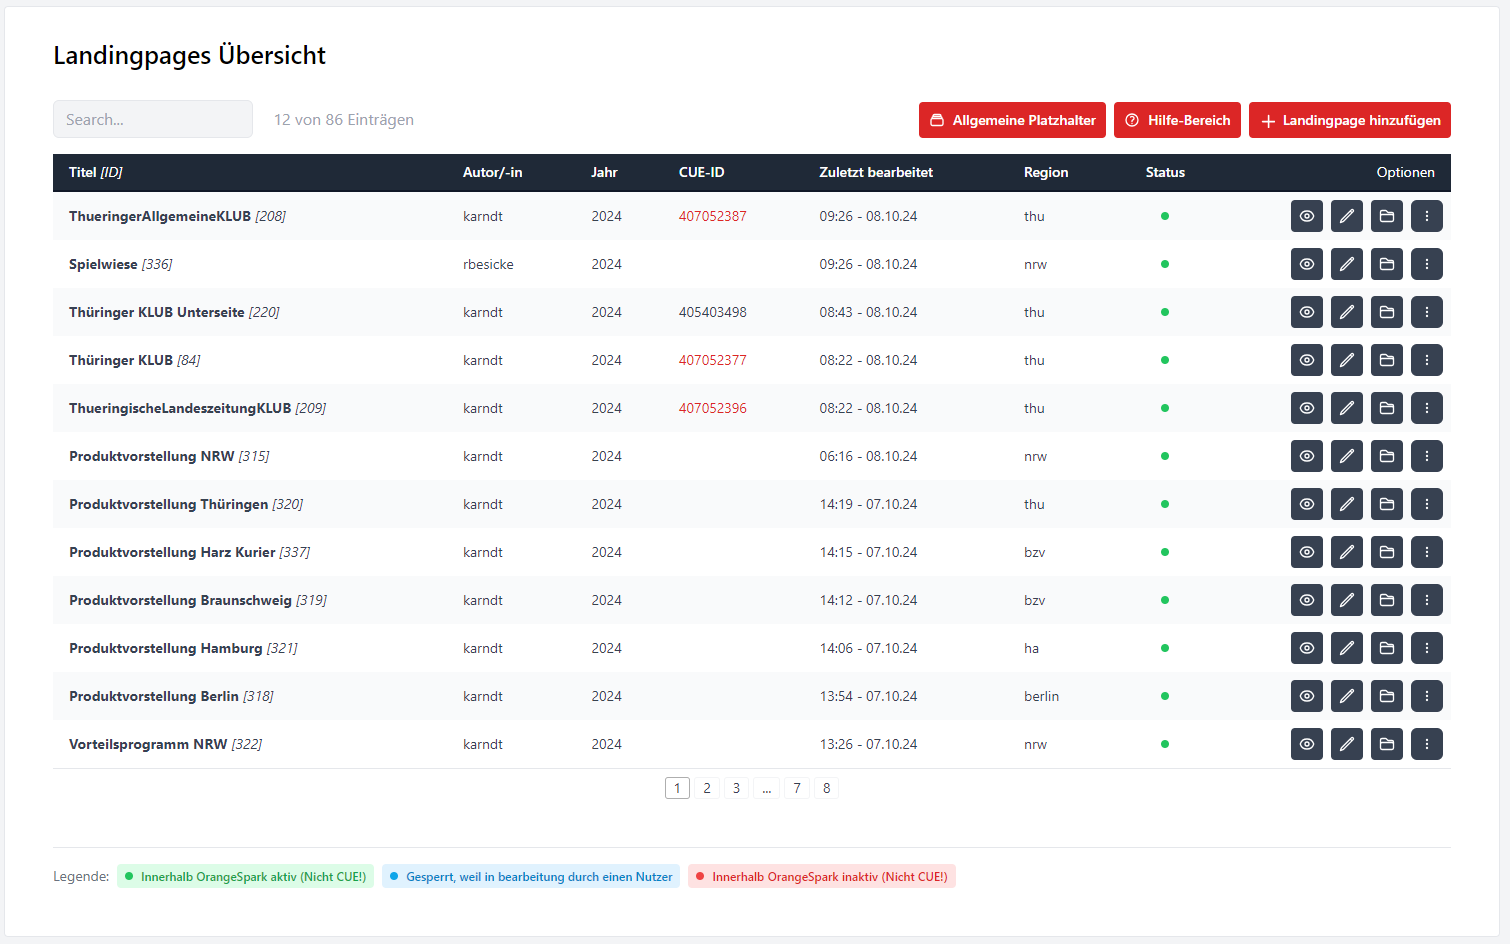Viewport: 1510px width, 944px height.
Task: Click the Landingpage hinzufügen button
Action: pos(1349,120)
